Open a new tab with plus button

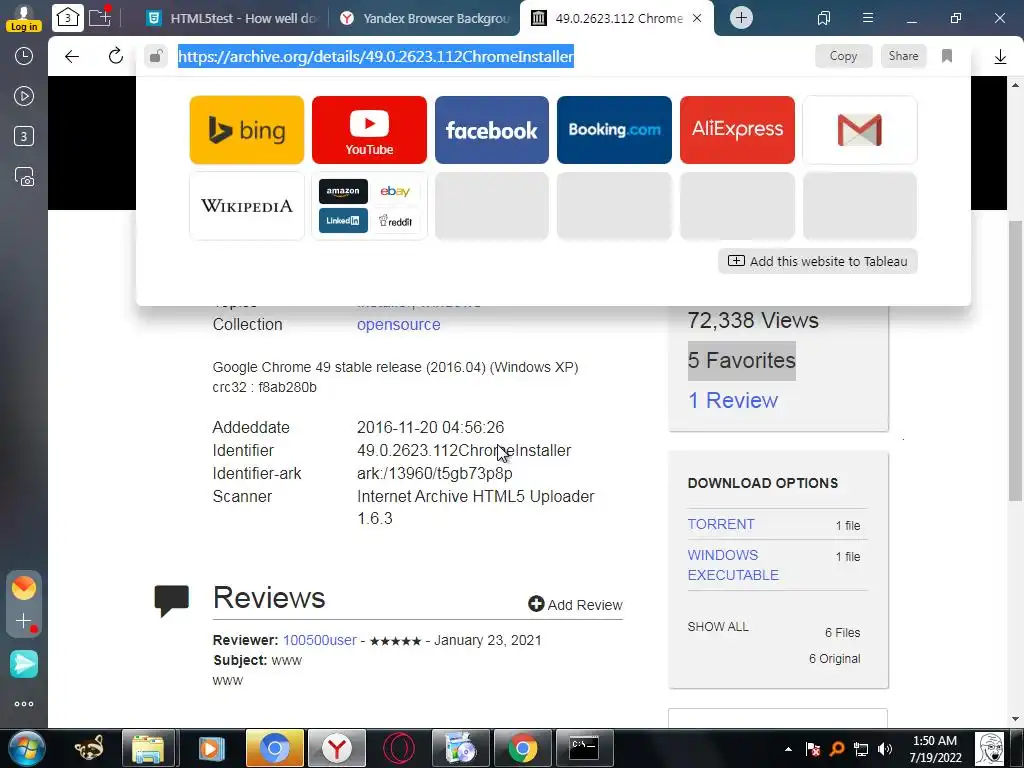(x=741, y=18)
